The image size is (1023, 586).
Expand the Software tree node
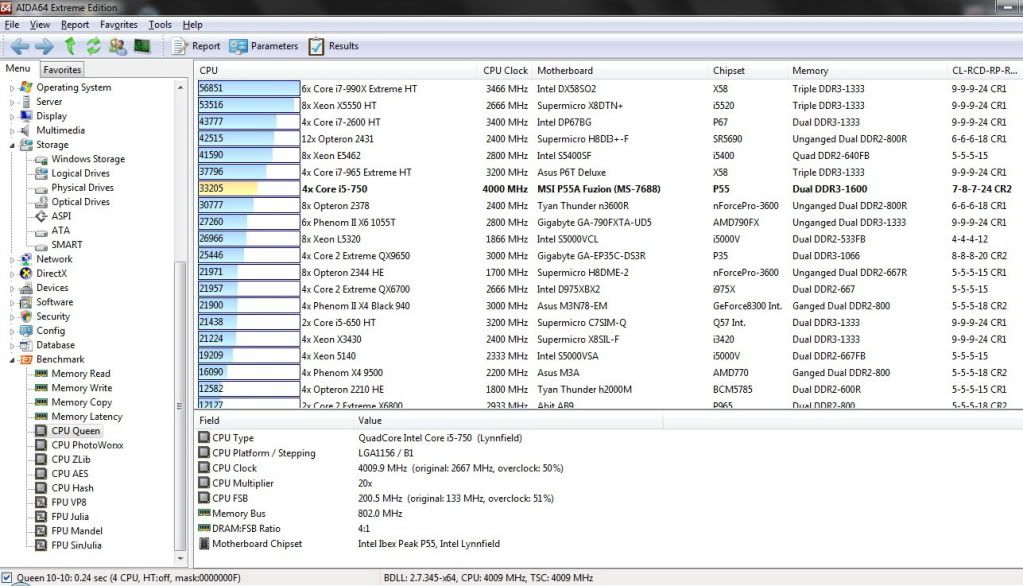pos(12,302)
